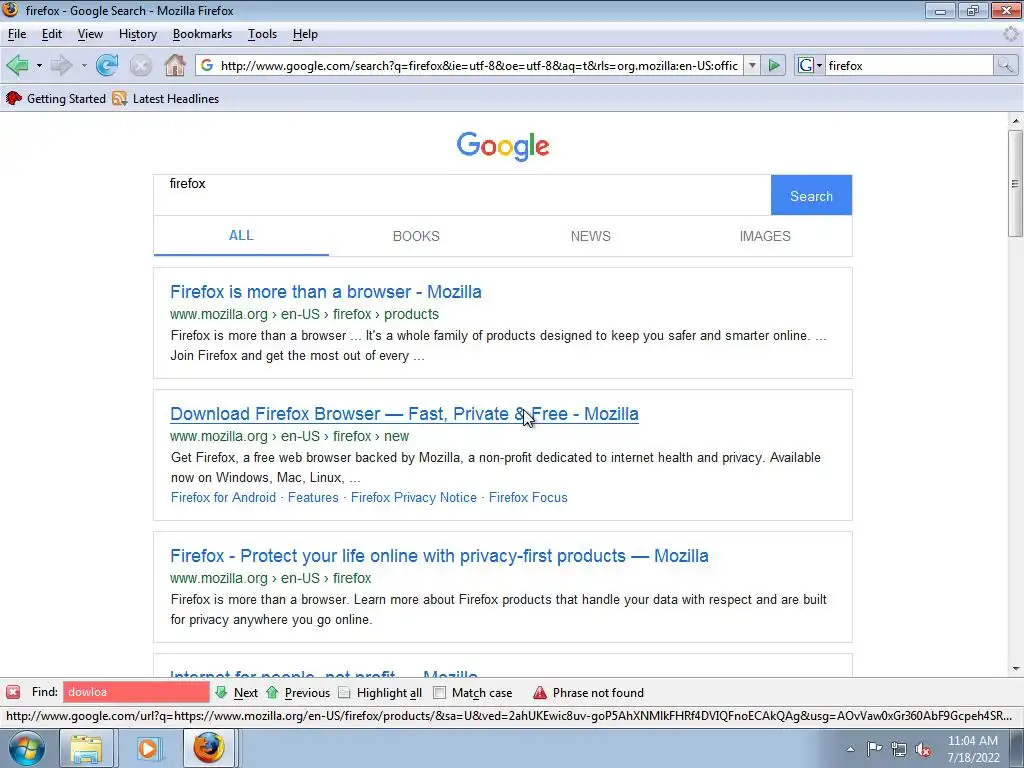Open the File menu

(x=17, y=34)
